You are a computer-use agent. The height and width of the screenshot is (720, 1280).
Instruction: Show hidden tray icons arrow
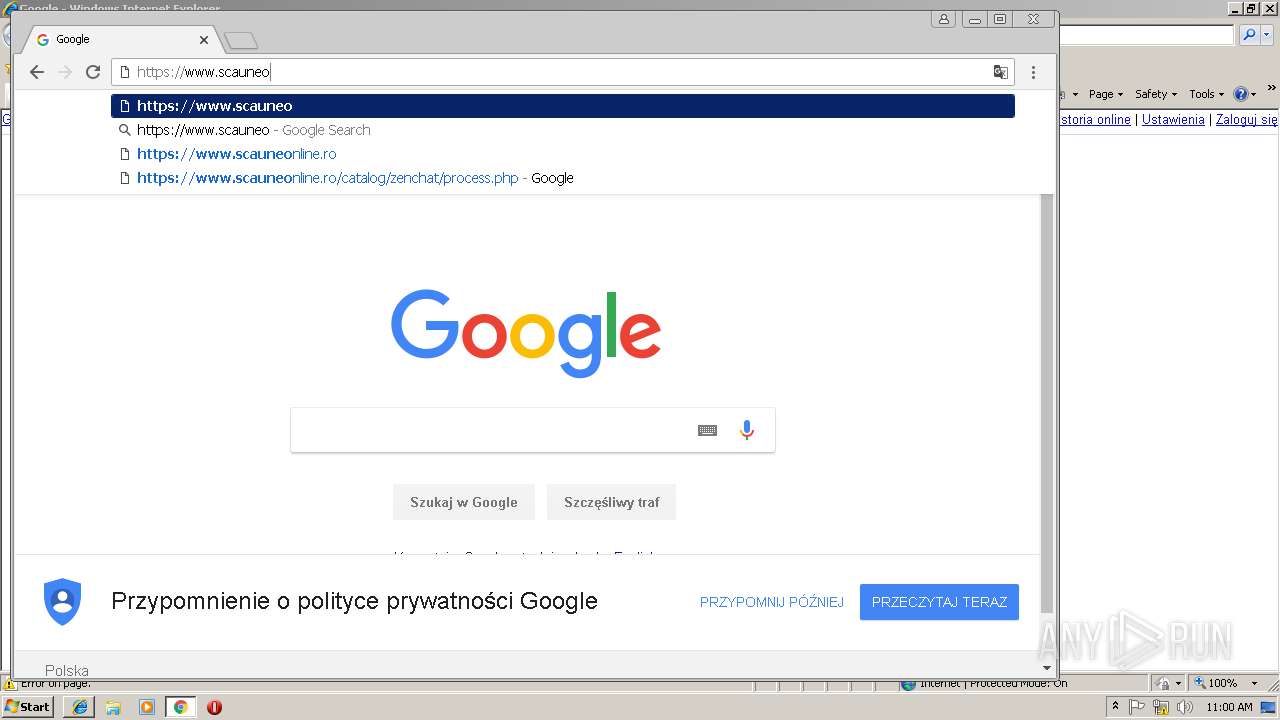1116,707
